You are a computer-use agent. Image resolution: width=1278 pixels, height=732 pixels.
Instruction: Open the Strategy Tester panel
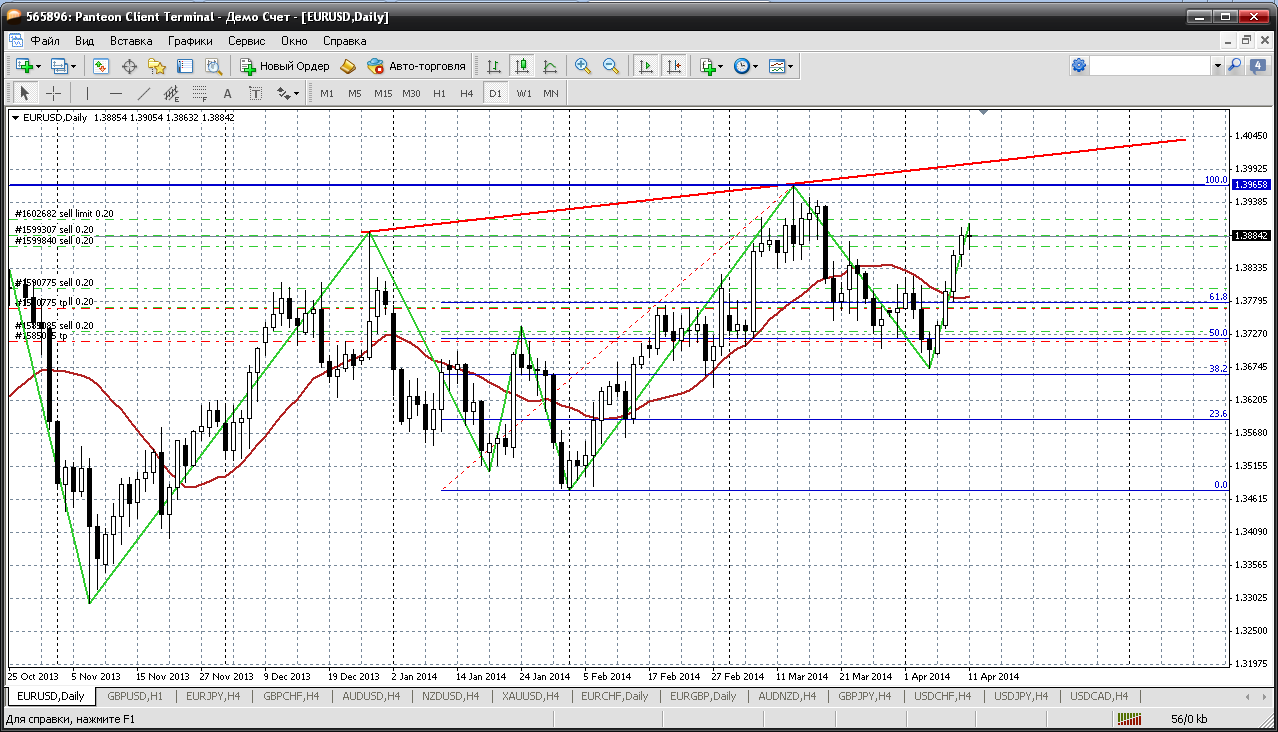tap(213, 66)
